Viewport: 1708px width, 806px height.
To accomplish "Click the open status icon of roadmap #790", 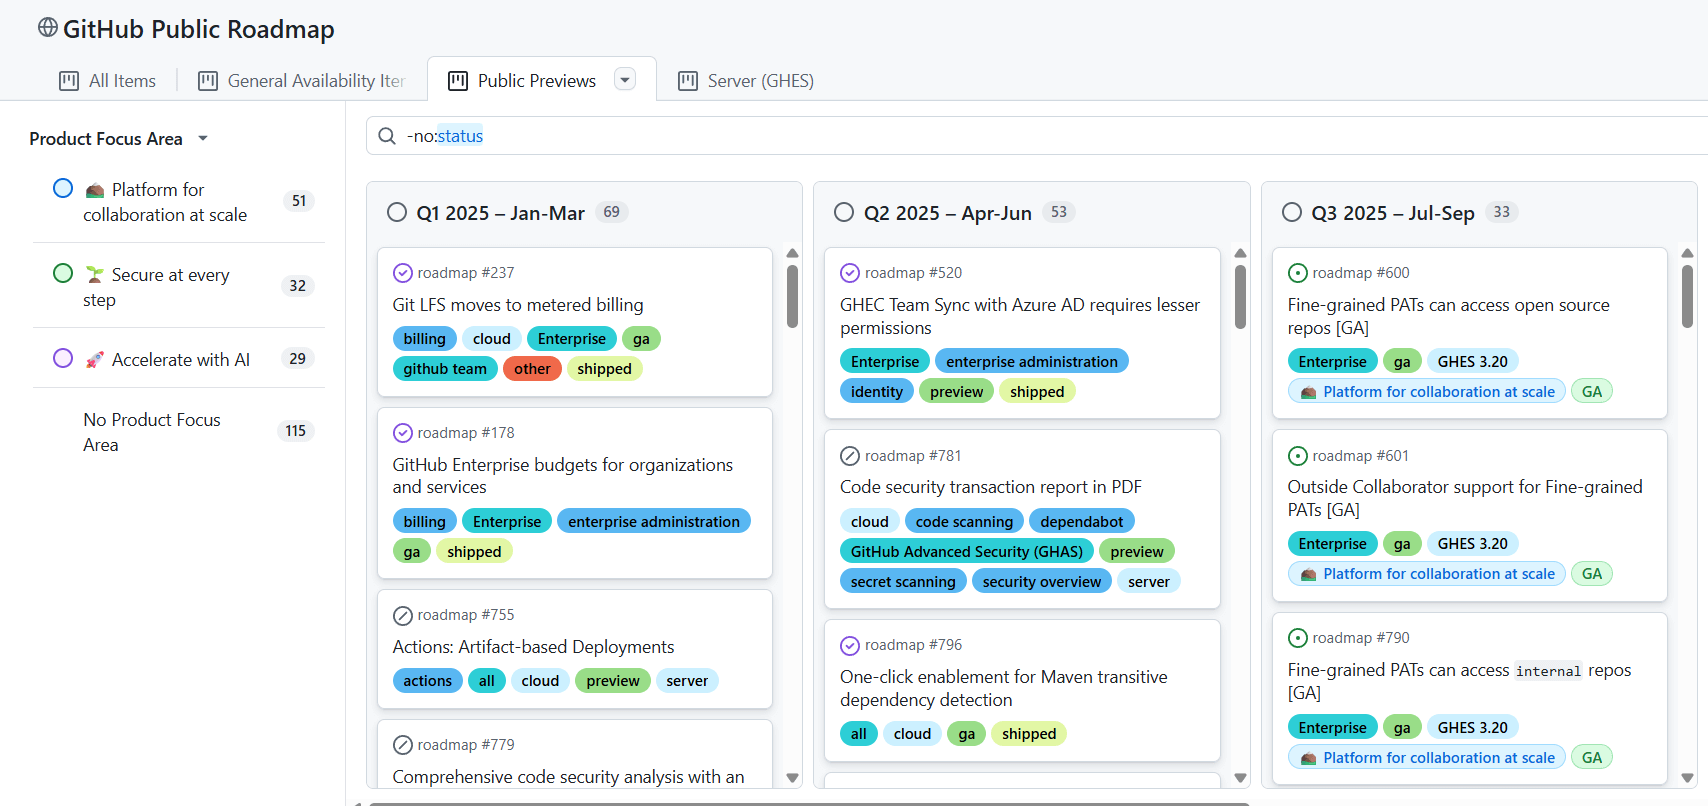I will coord(1298,638).
